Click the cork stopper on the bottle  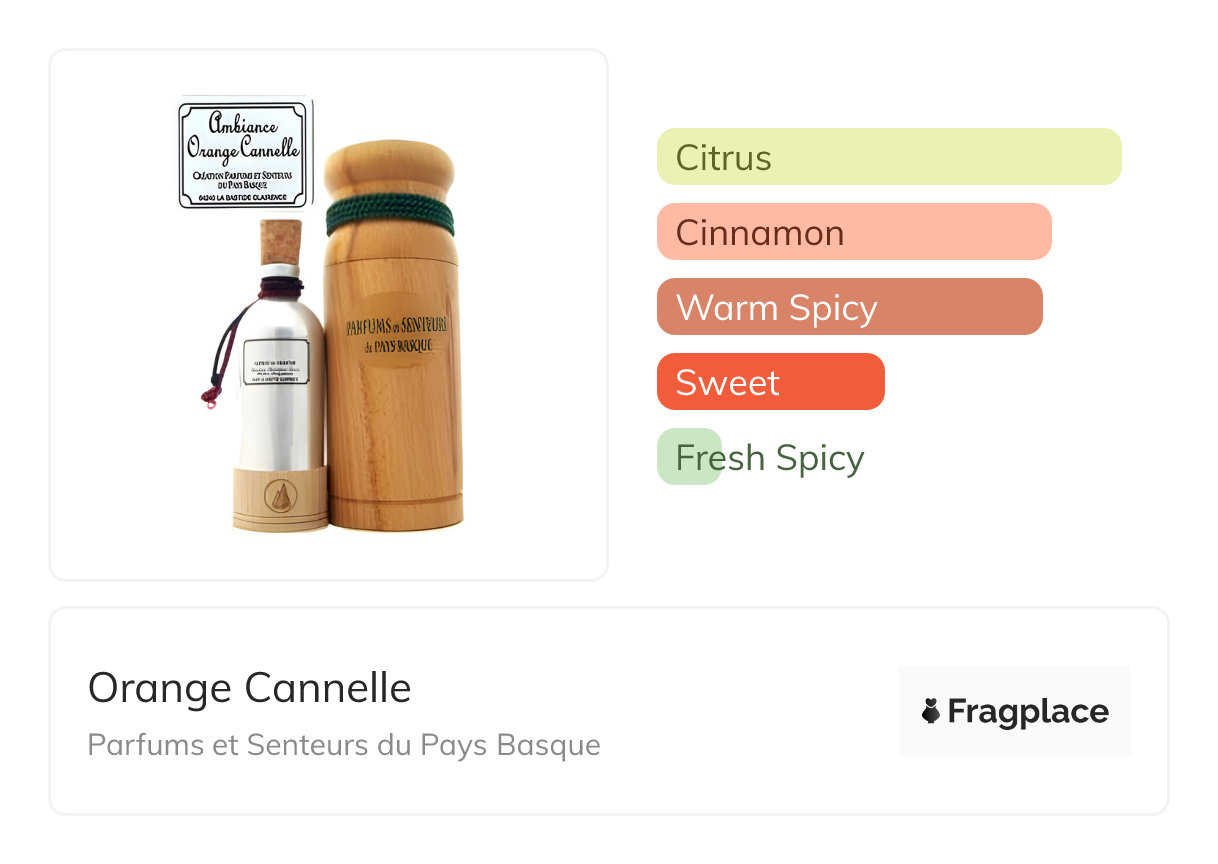[280, 243]
